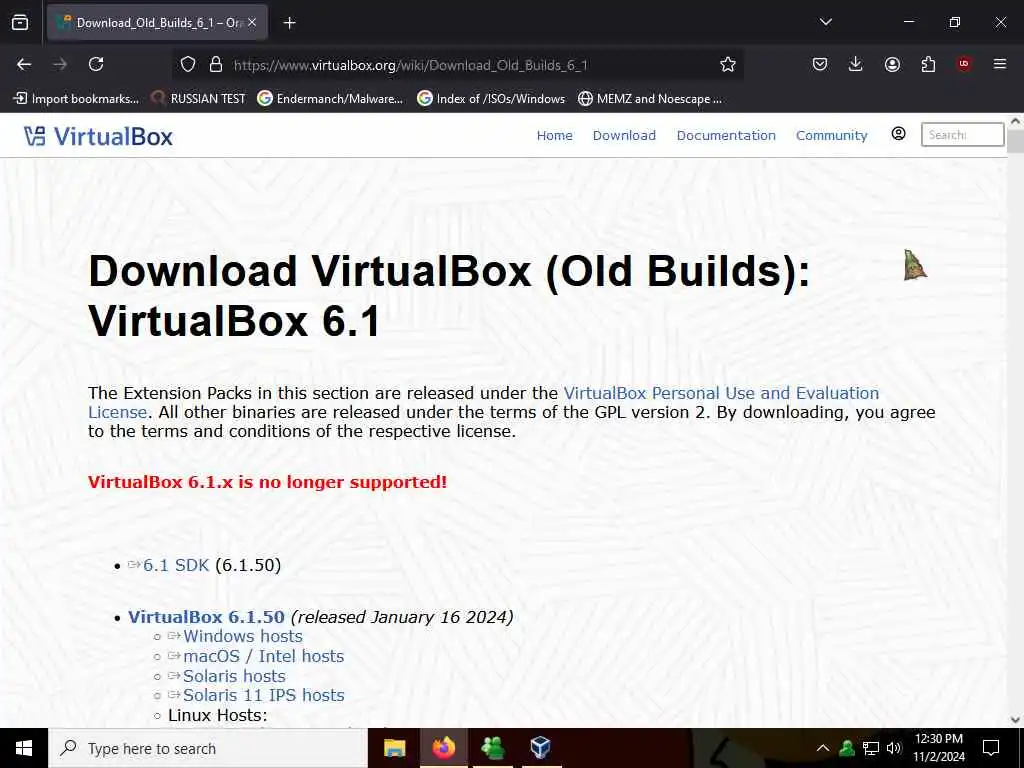Open the Windows Start menu
1024x768 pixels.
24,748
